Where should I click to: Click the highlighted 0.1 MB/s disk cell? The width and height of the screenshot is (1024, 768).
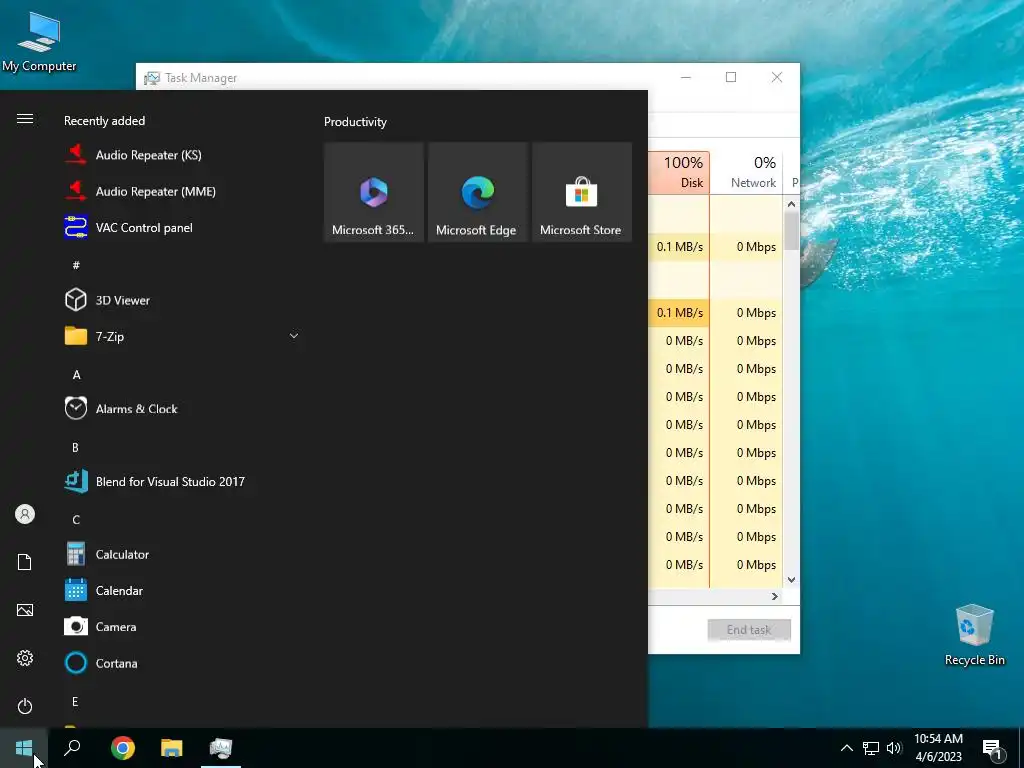click(x=679, y=313)
